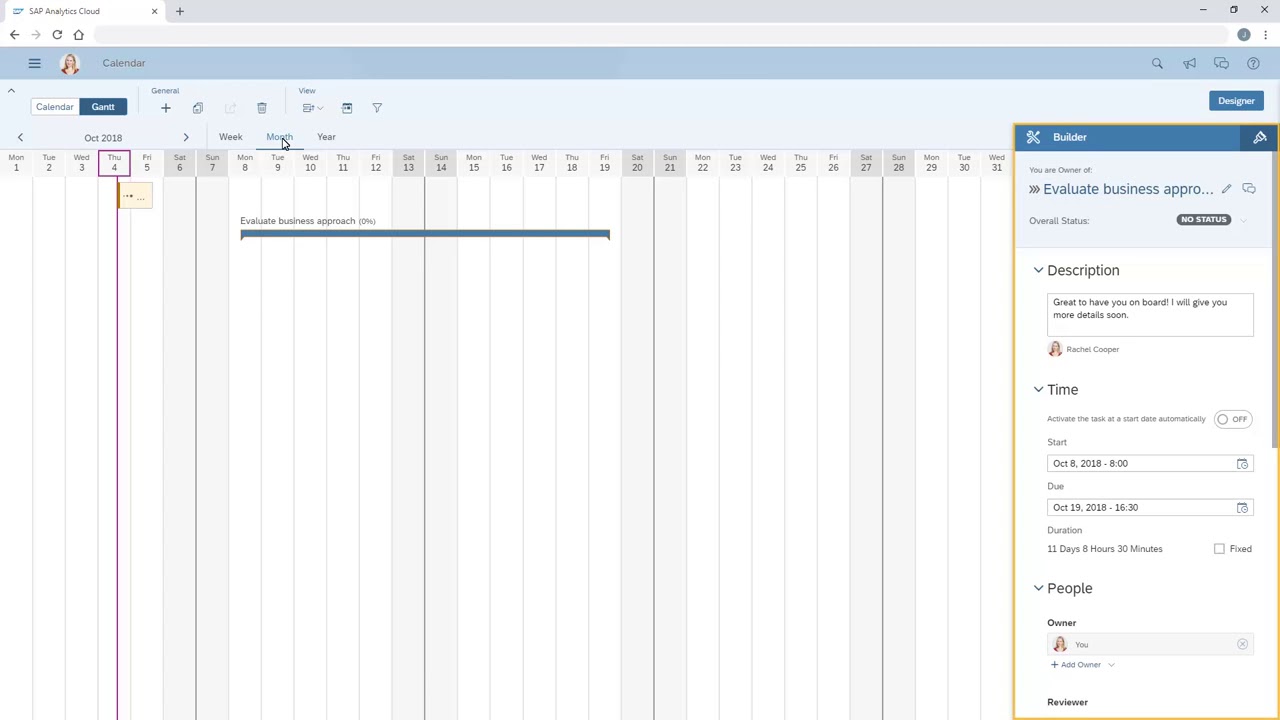Open the view options dropdown icon
The width and height of the screenshot is (1280, 720).
tap(312, 108)
